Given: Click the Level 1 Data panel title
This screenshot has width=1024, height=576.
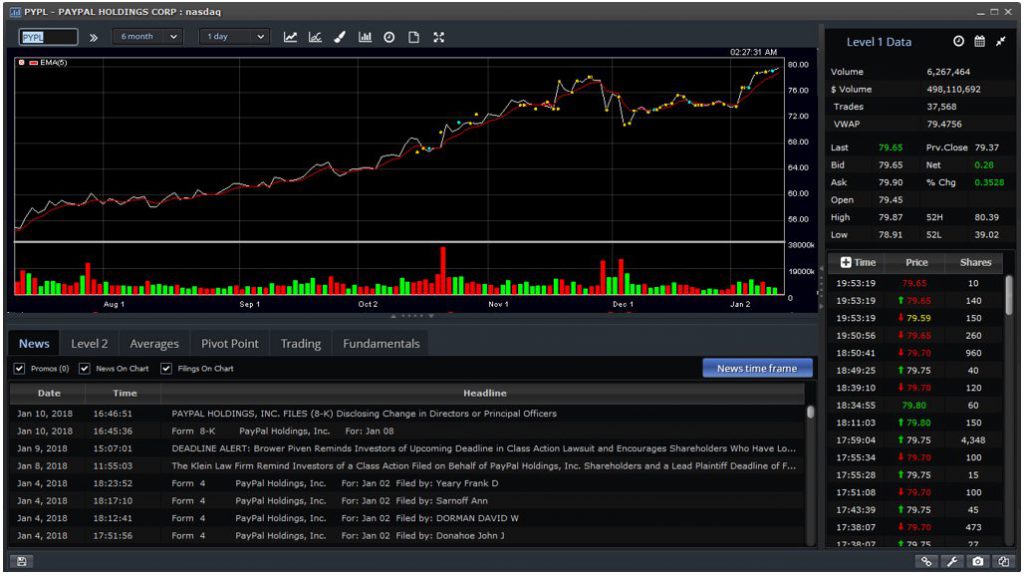Looking at the screenshot, I should coord(878,42).
